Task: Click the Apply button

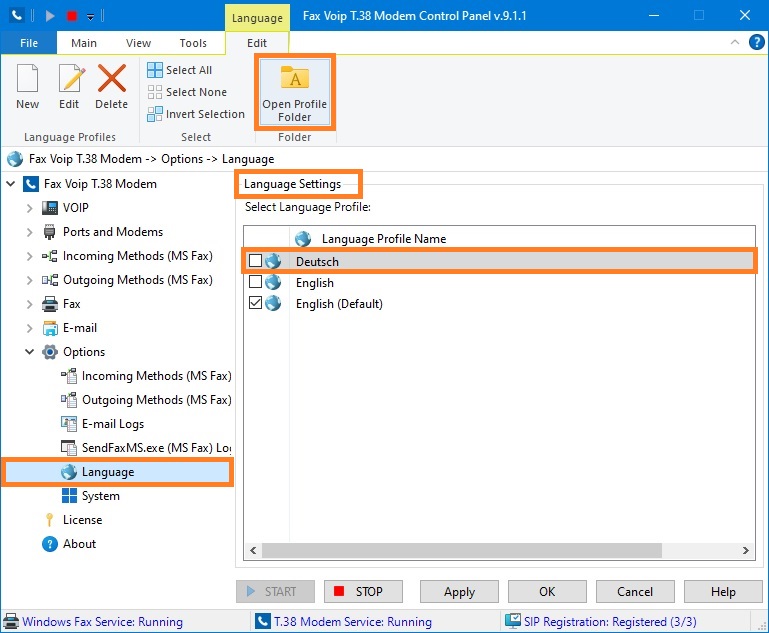Action: 460,591
